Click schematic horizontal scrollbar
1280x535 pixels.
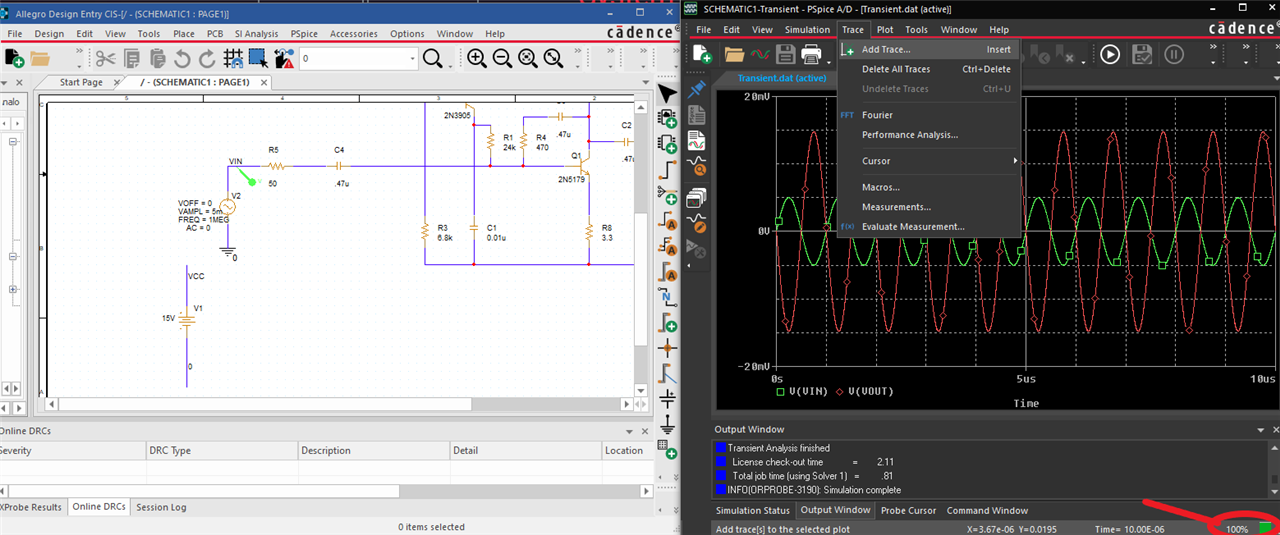pyautogui.click(x=342, y=404)
